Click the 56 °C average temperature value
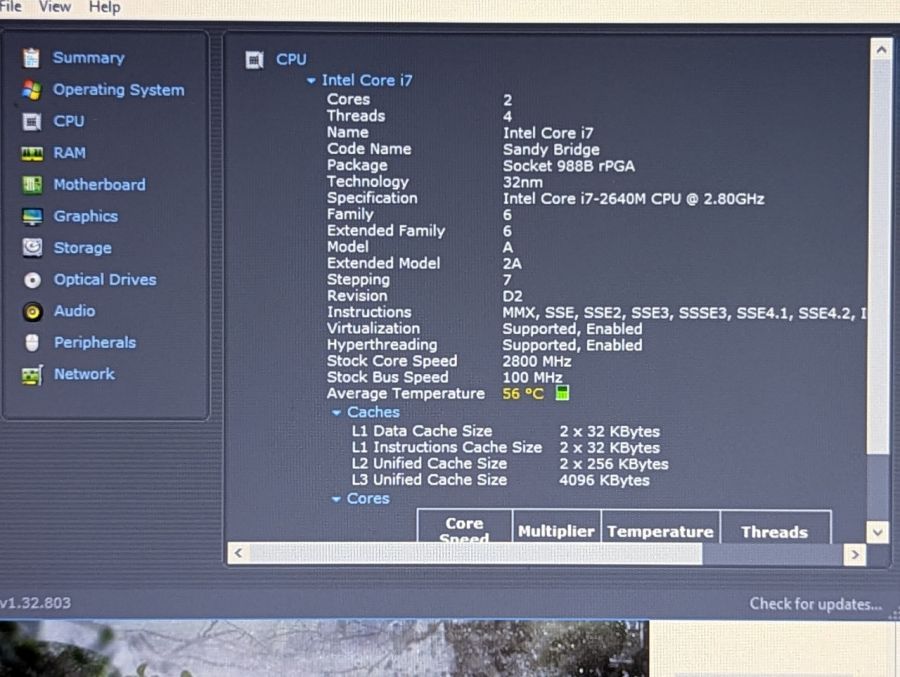900x677 pixels. coord(523,394)
